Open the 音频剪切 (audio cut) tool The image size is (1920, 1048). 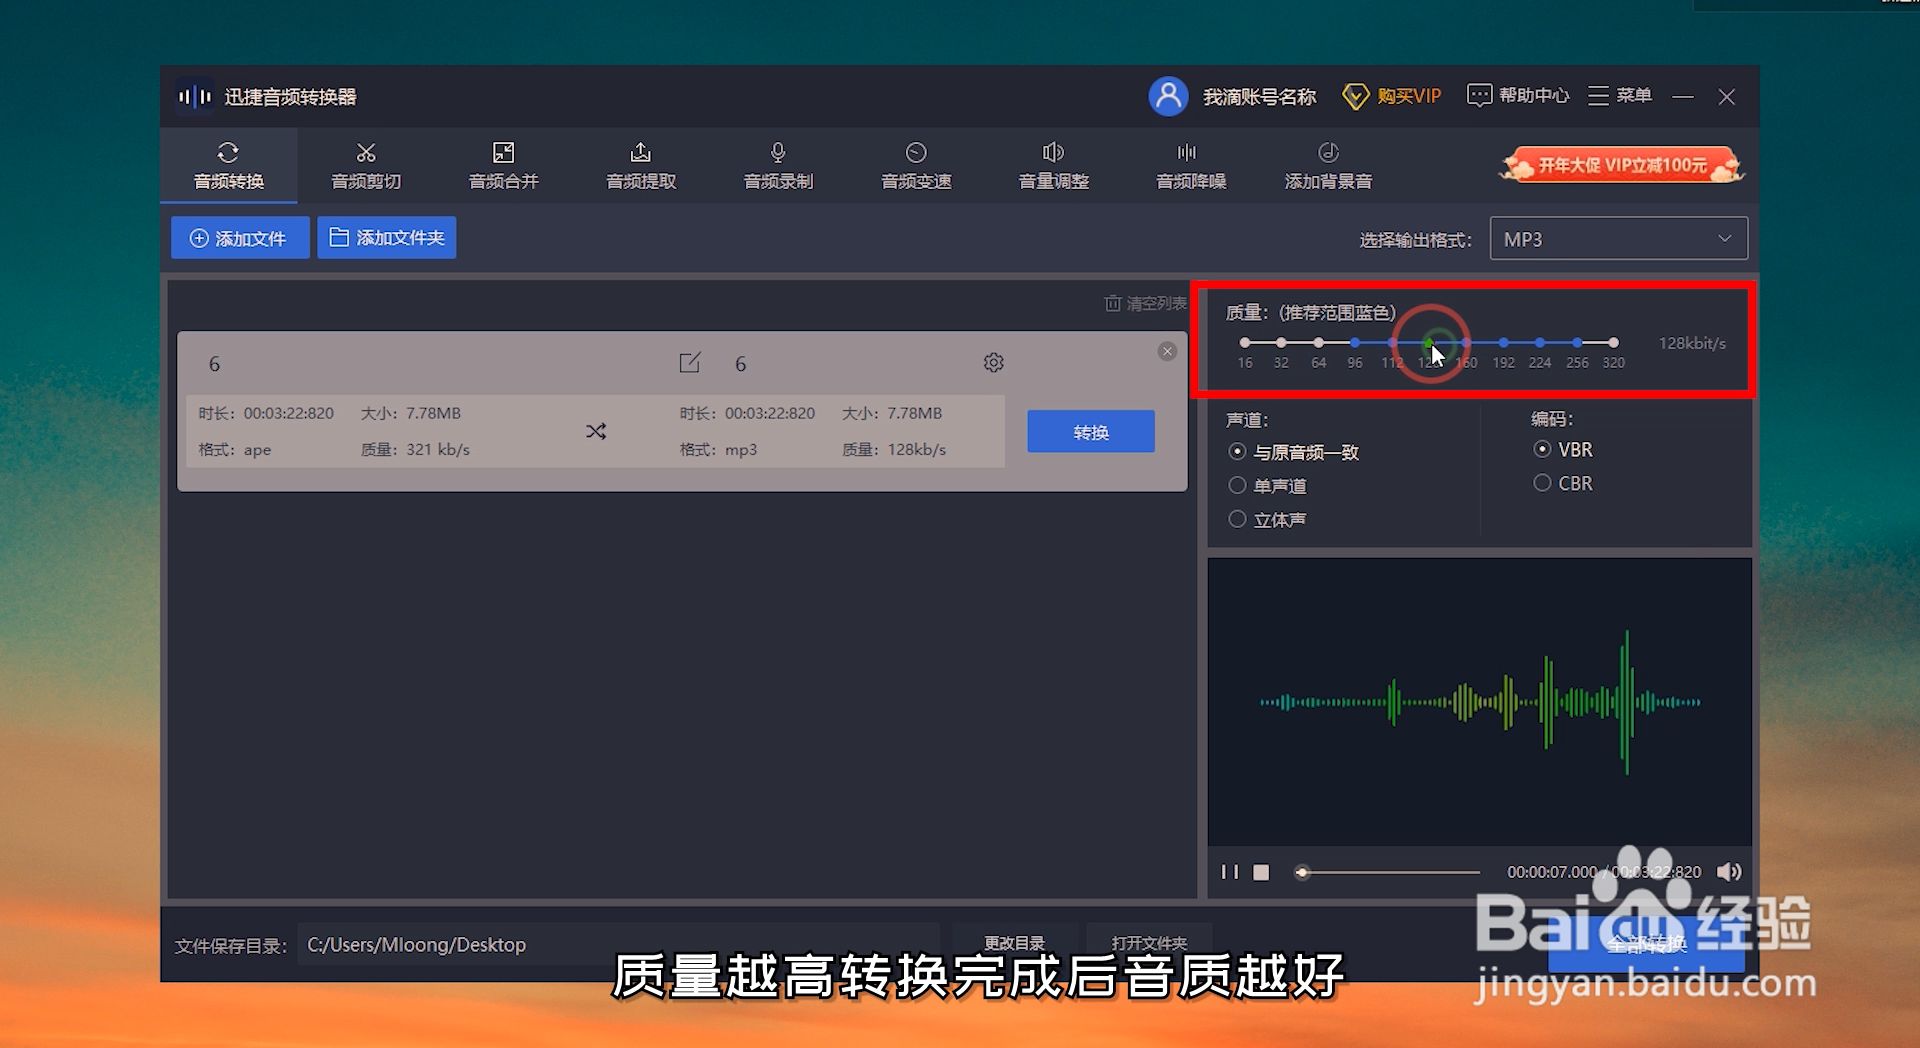coord(366,165)
